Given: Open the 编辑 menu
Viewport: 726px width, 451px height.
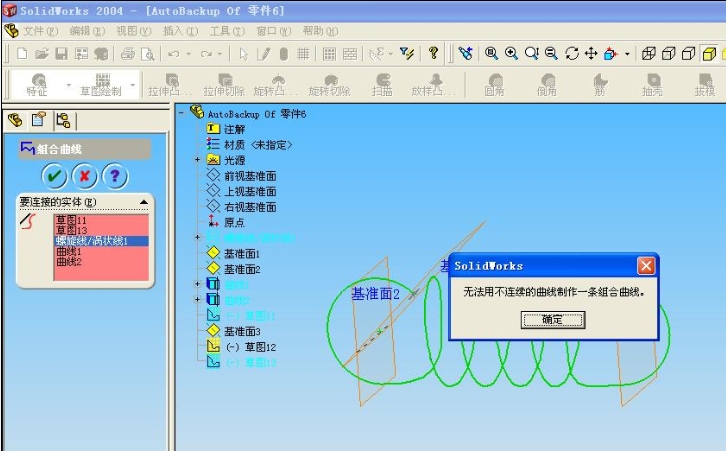Looking at the screenshot, I should (87, 31).
